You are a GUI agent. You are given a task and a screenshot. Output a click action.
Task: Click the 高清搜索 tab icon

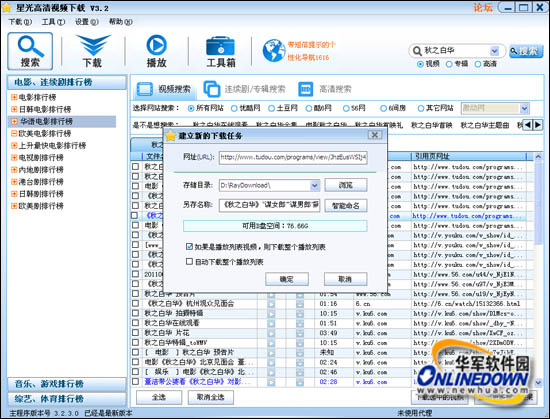[306, 89]
